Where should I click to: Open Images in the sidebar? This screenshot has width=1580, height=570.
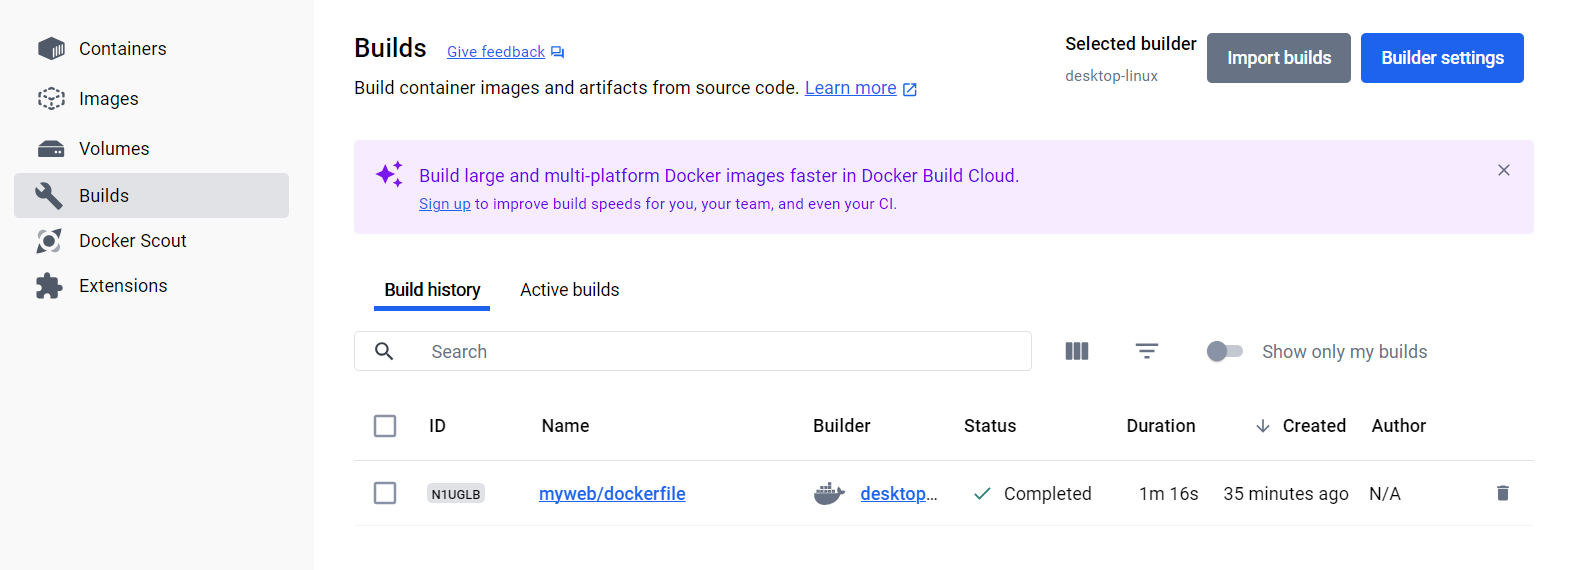pyautogui.click(x=151, y=99)
